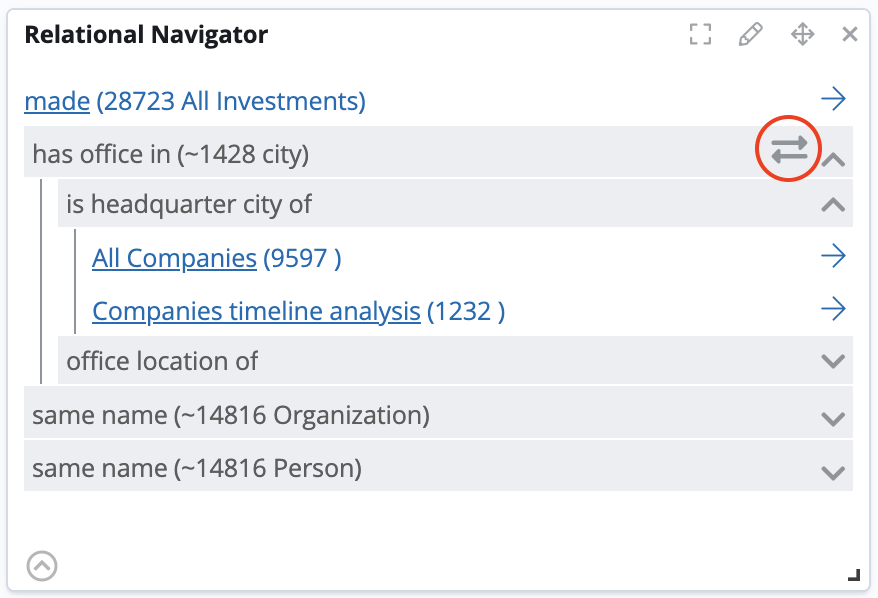Expand the 'office location of' section
This screenshot has height=598, width=878.
pyautogui.click(x=833, y=361)
